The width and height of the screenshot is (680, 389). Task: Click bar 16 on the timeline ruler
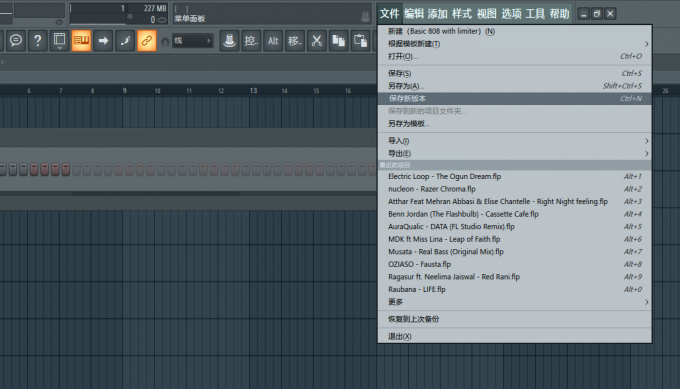[348, 91]
